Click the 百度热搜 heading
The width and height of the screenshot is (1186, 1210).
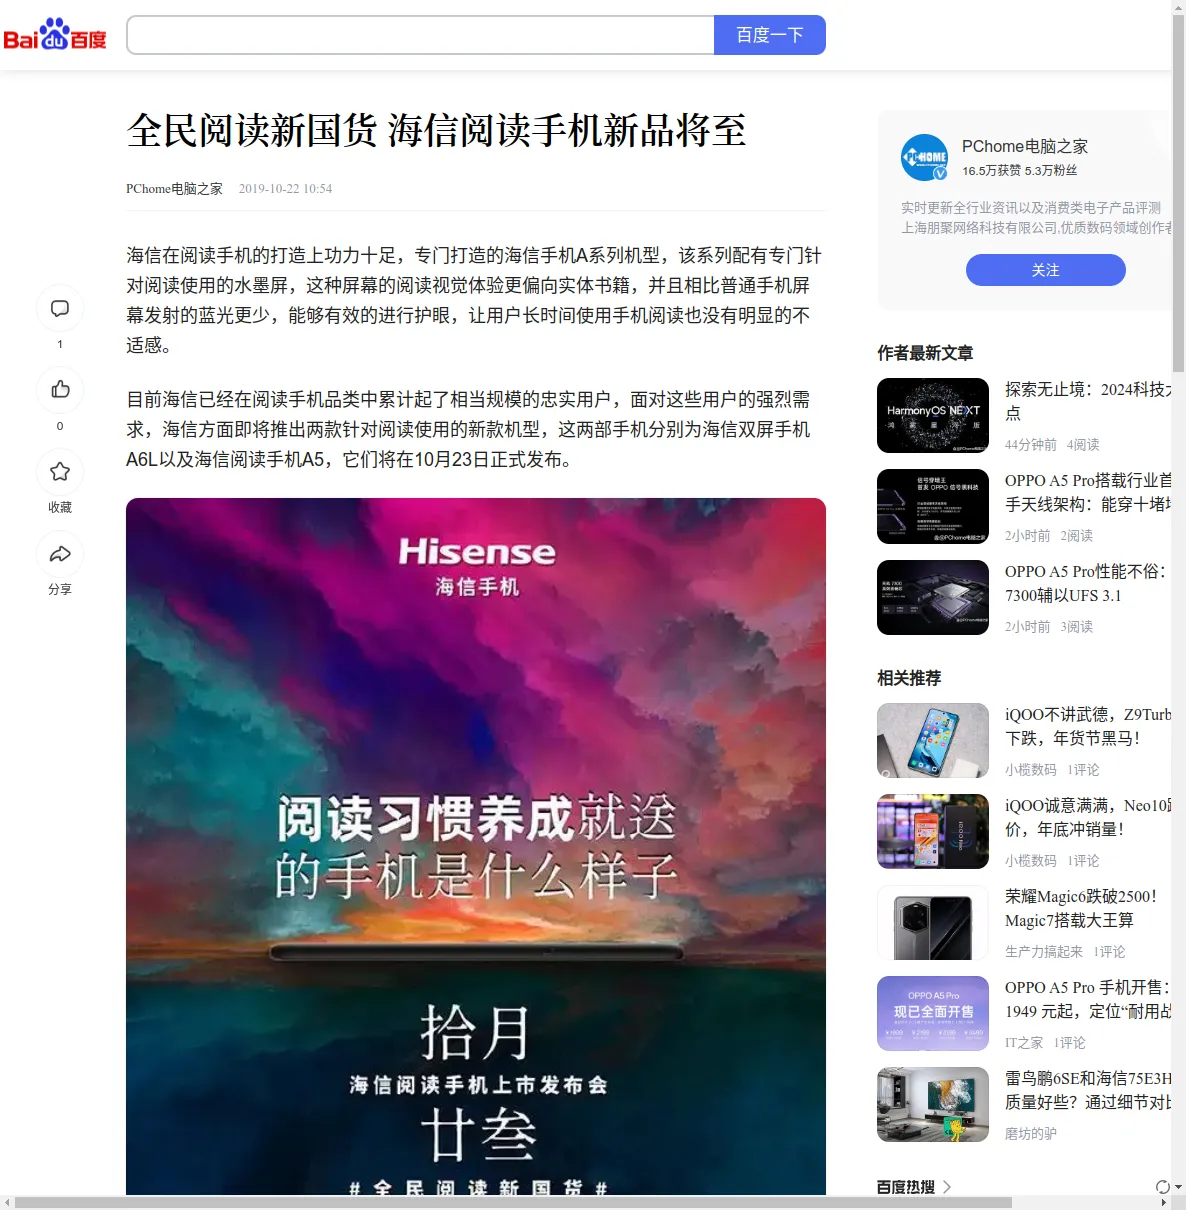(x=906, y=1187)
